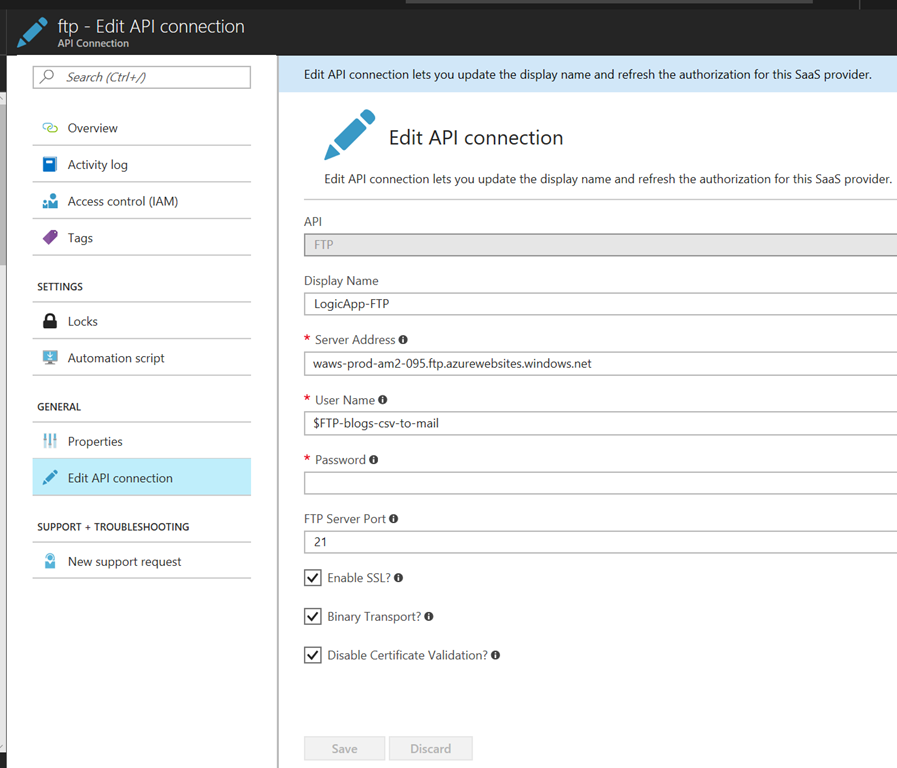The height and width of the screenshot is (768, 897).
Task: Toggle the Binary Transport? checkbox
Action: (x=313, y=617)
